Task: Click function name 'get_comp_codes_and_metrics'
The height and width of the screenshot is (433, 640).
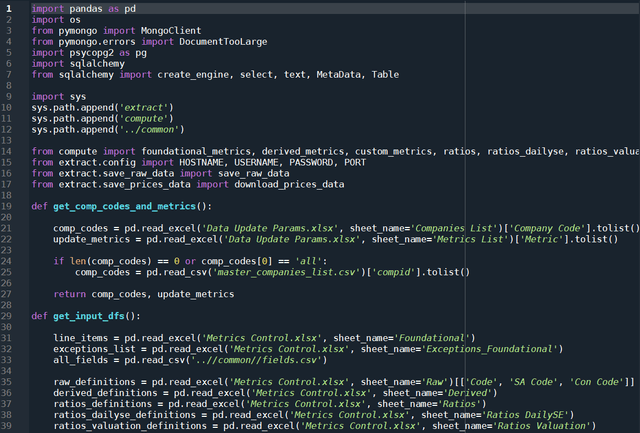Action: tap(124, 207)
